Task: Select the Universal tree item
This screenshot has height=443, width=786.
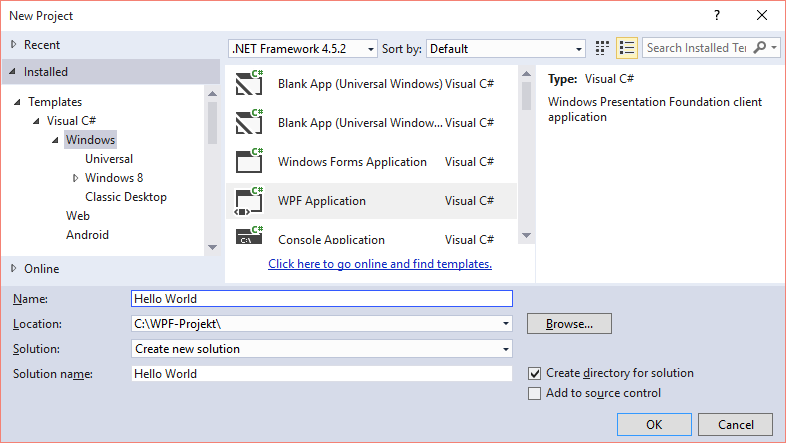Action: point(109,159)
